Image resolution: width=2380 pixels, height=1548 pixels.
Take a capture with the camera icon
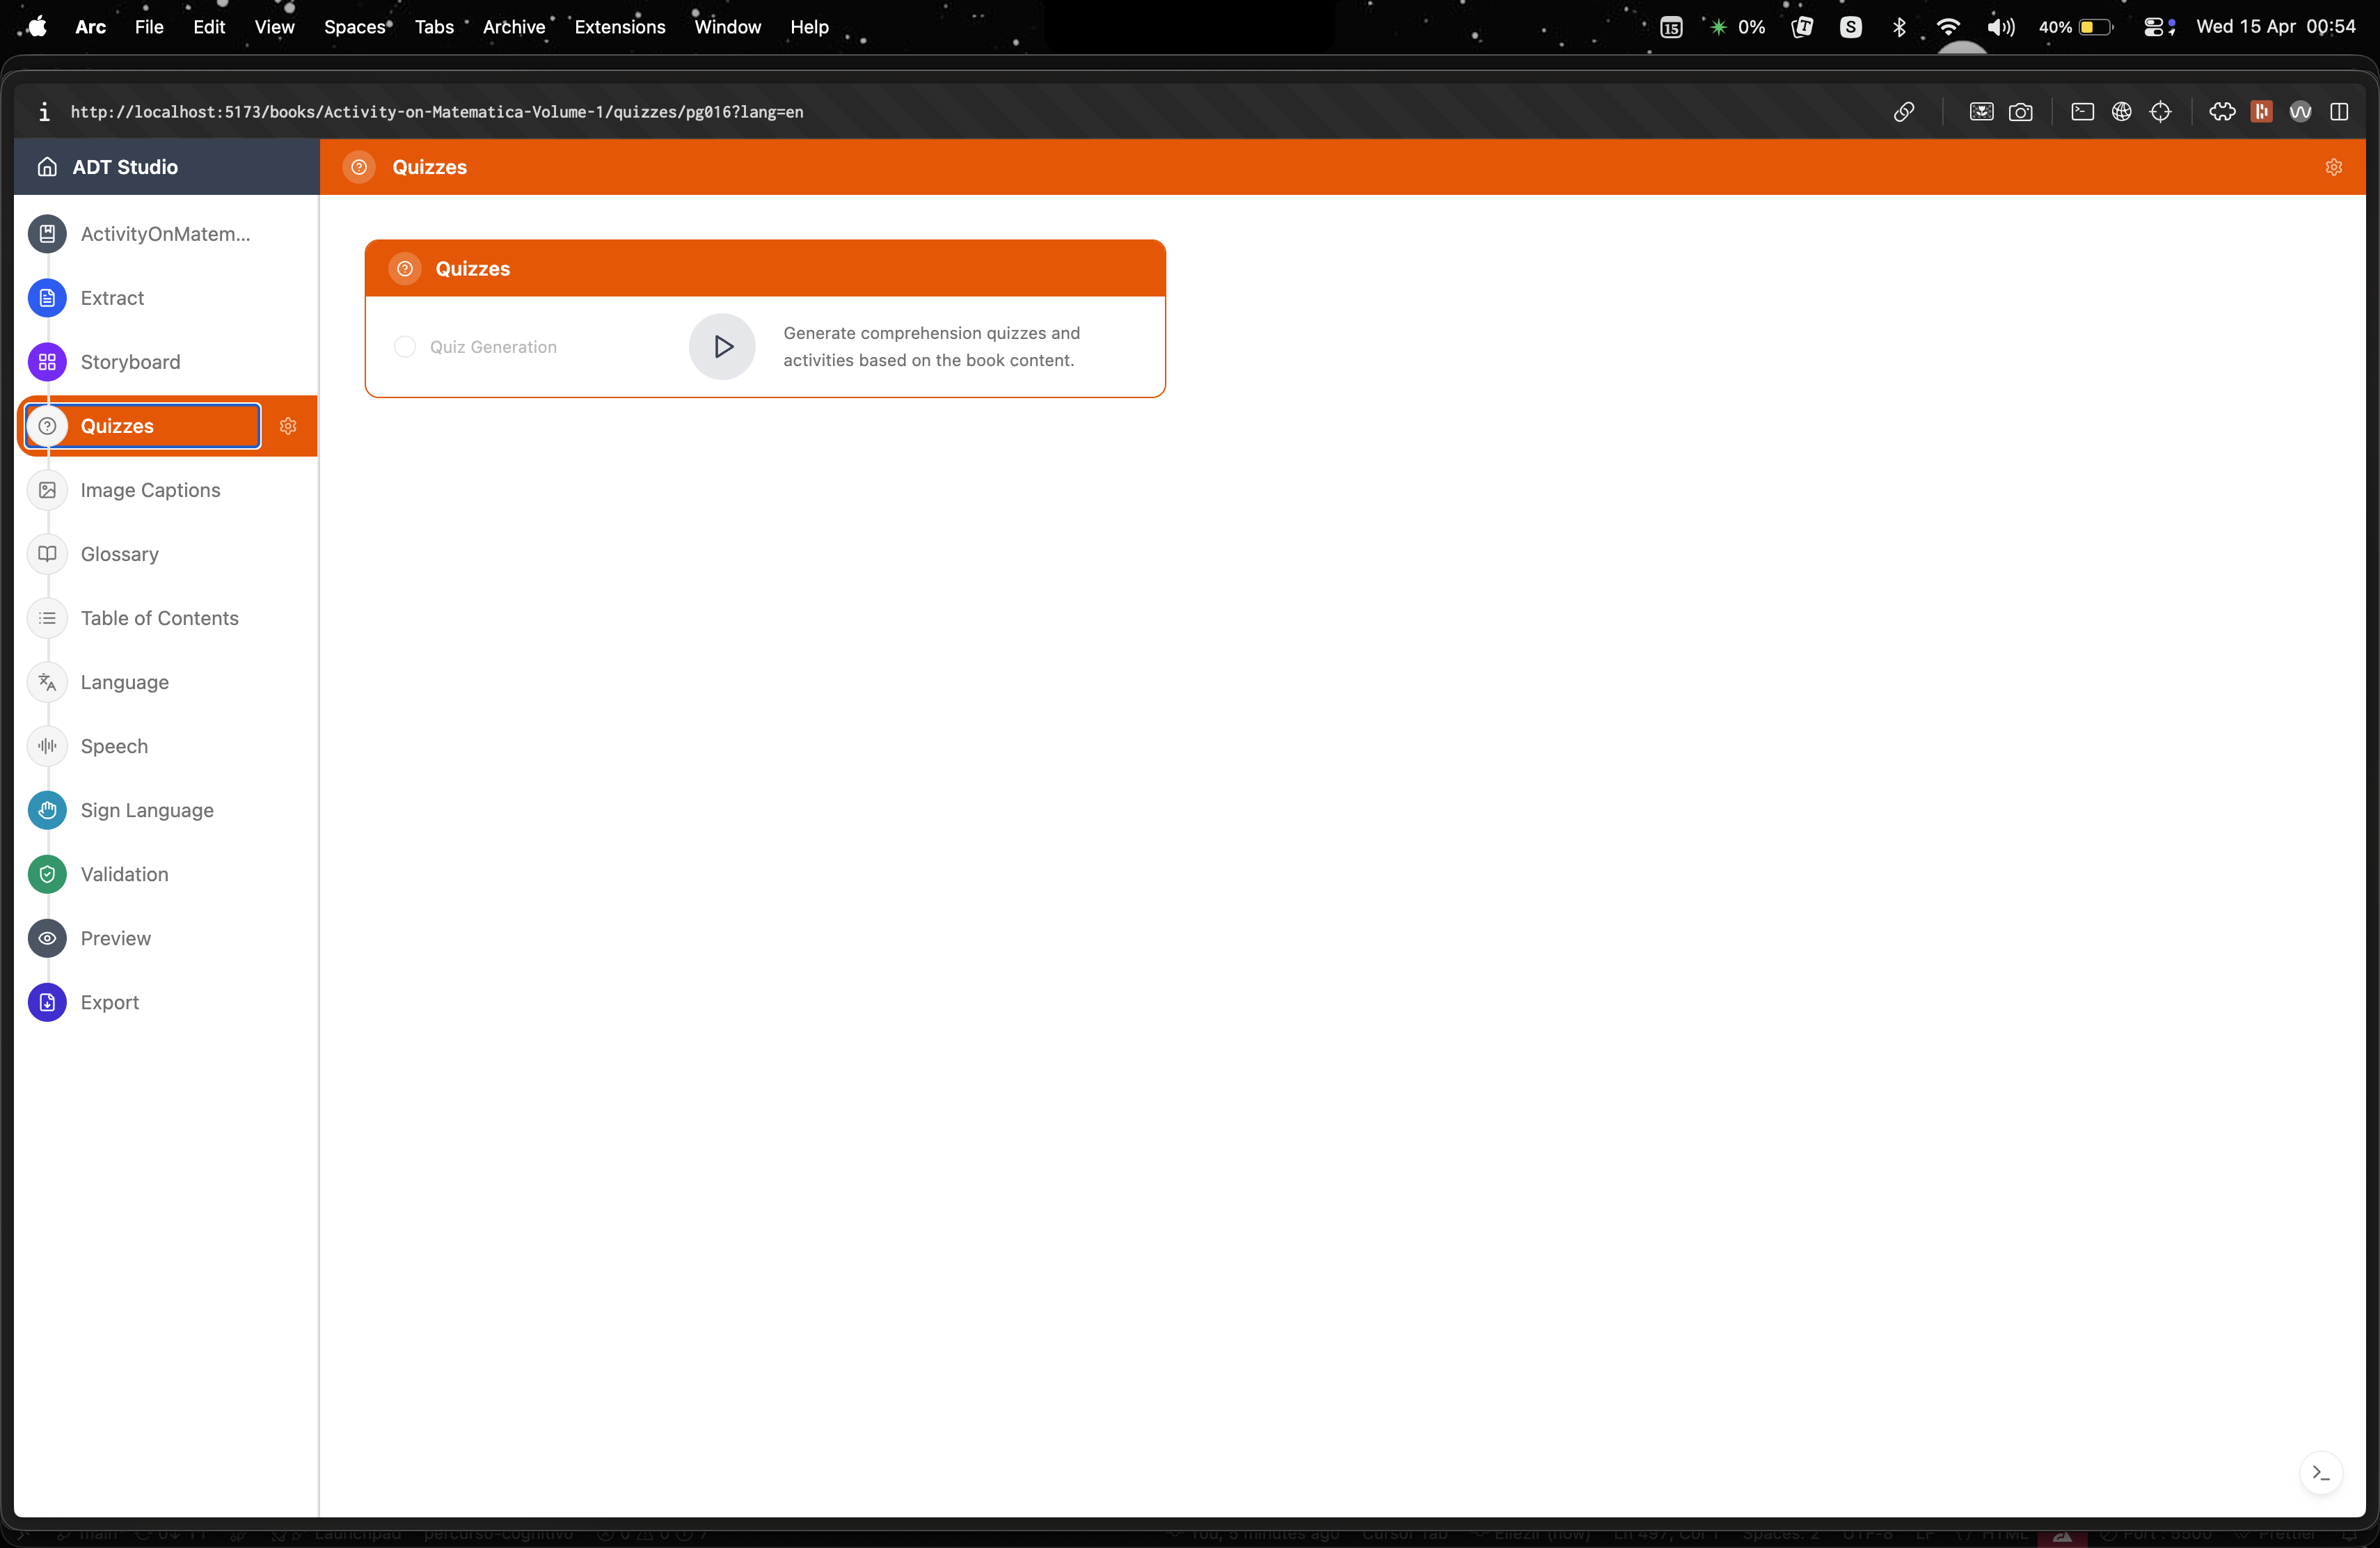pos(2021,112)
